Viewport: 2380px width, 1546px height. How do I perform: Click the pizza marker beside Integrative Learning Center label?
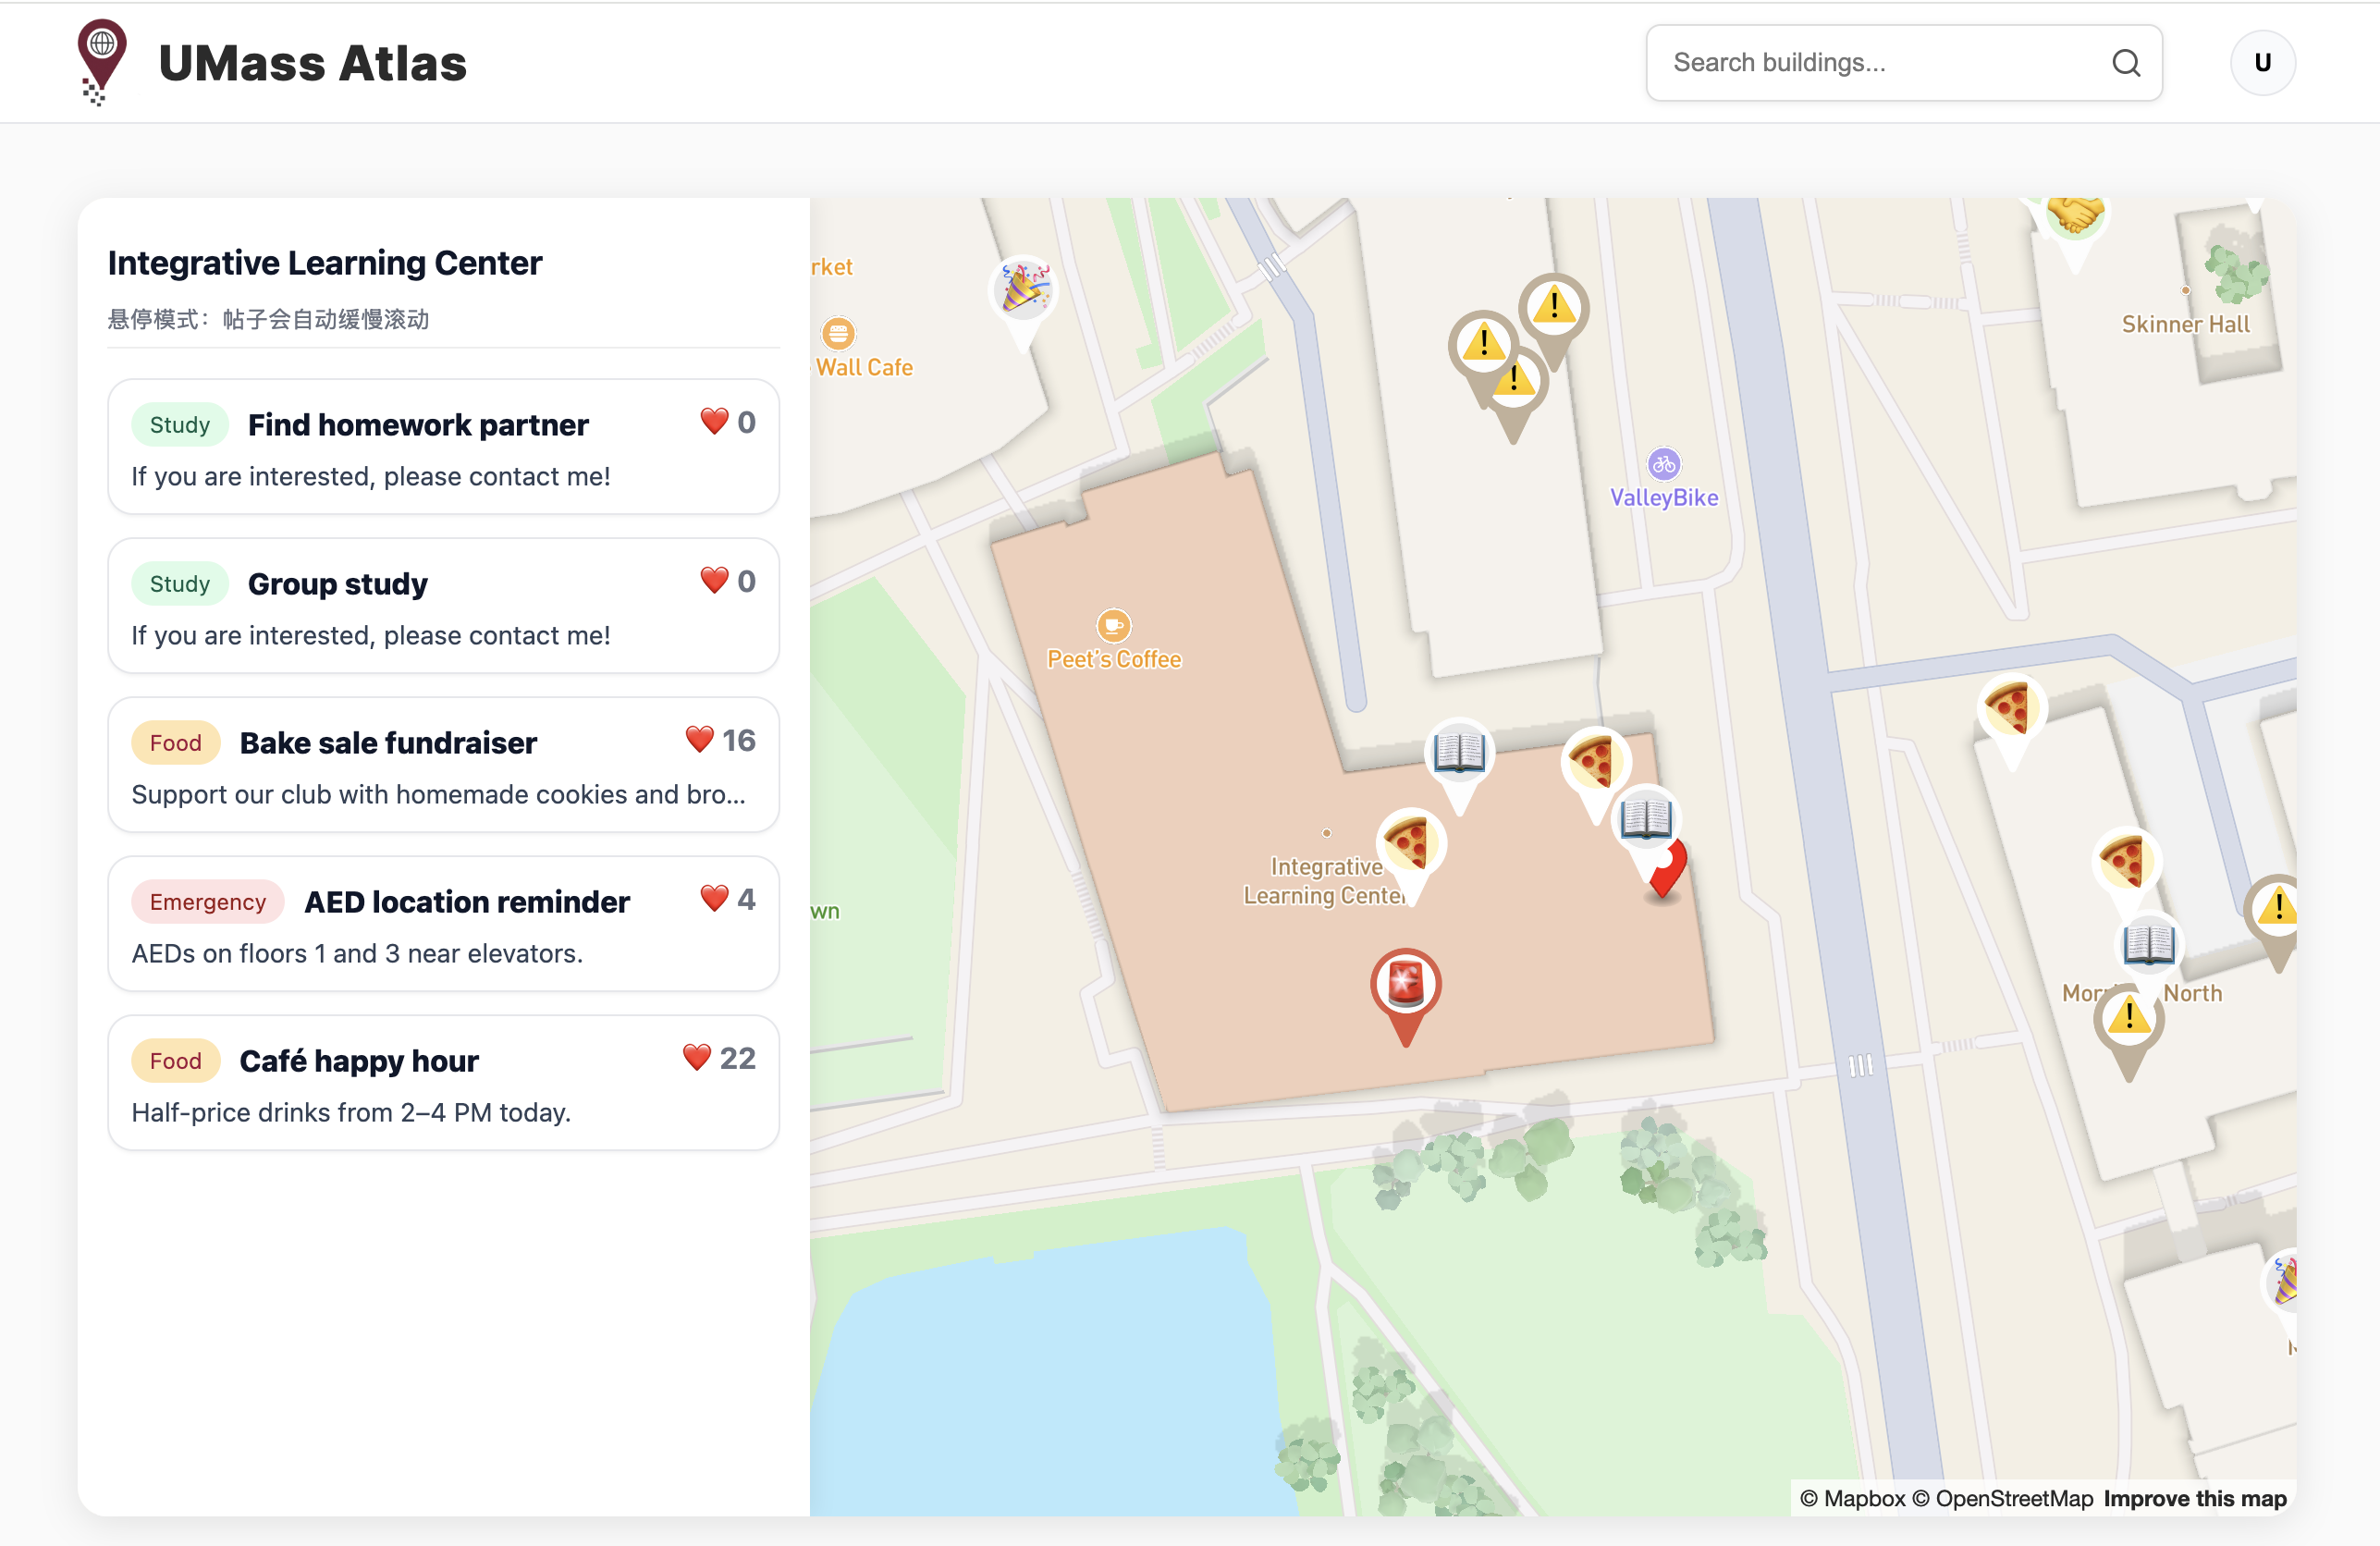1410,843
